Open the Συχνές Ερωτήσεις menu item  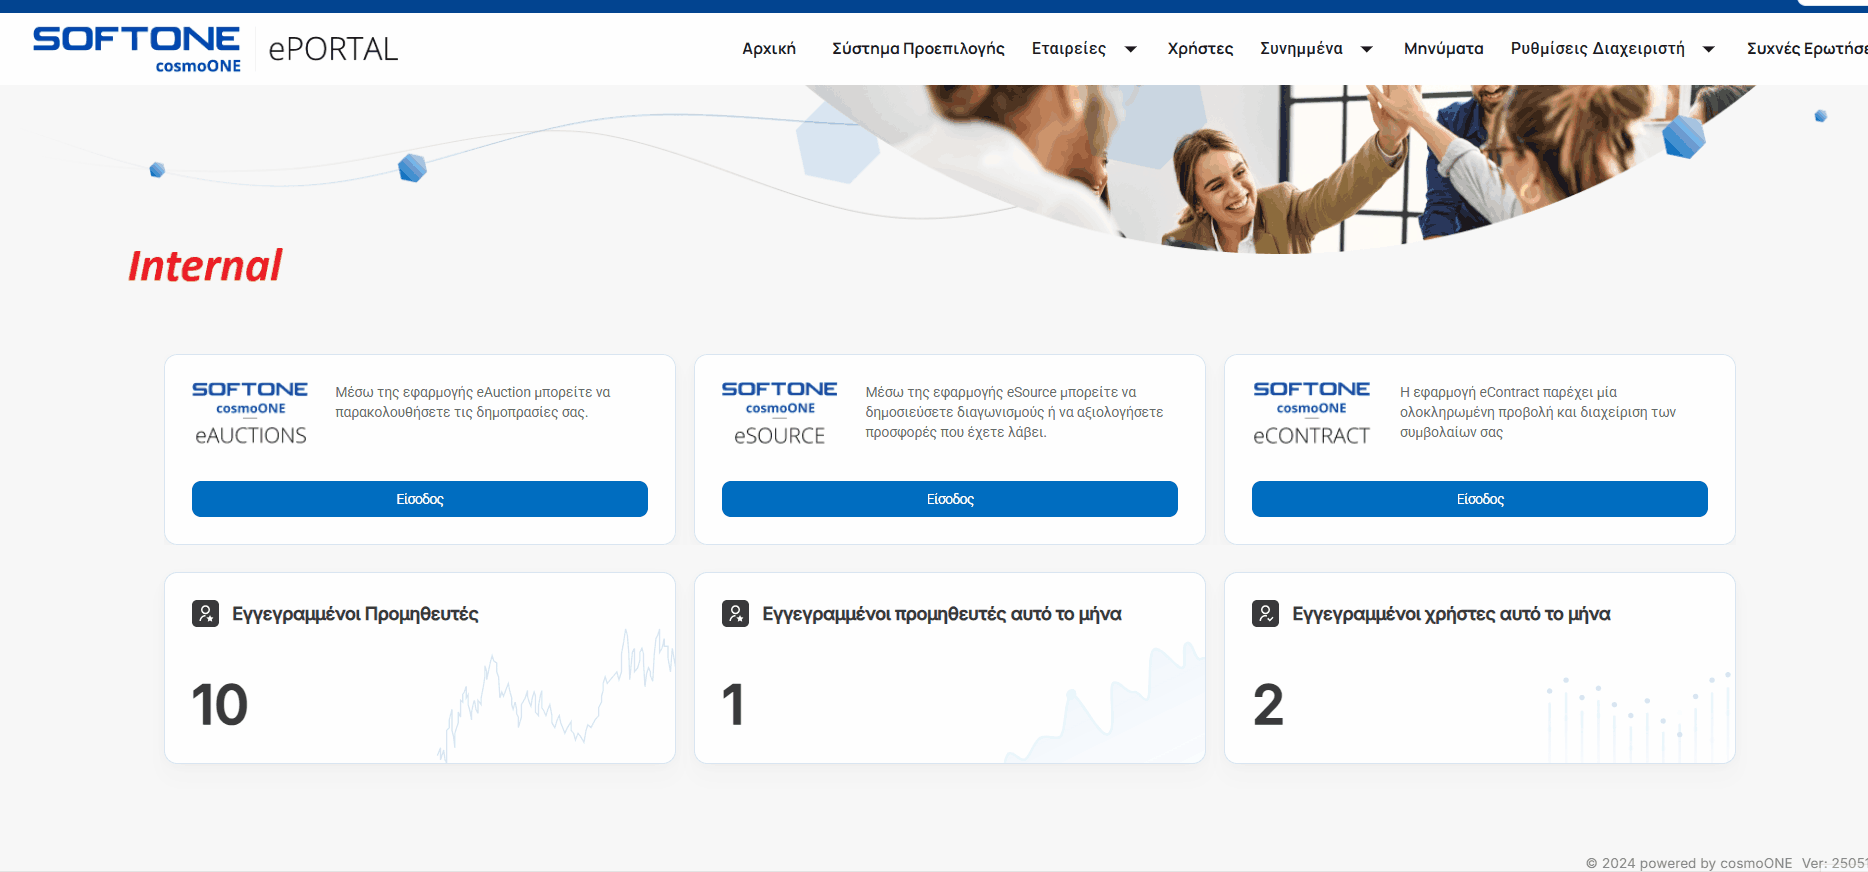[1807, 49]
